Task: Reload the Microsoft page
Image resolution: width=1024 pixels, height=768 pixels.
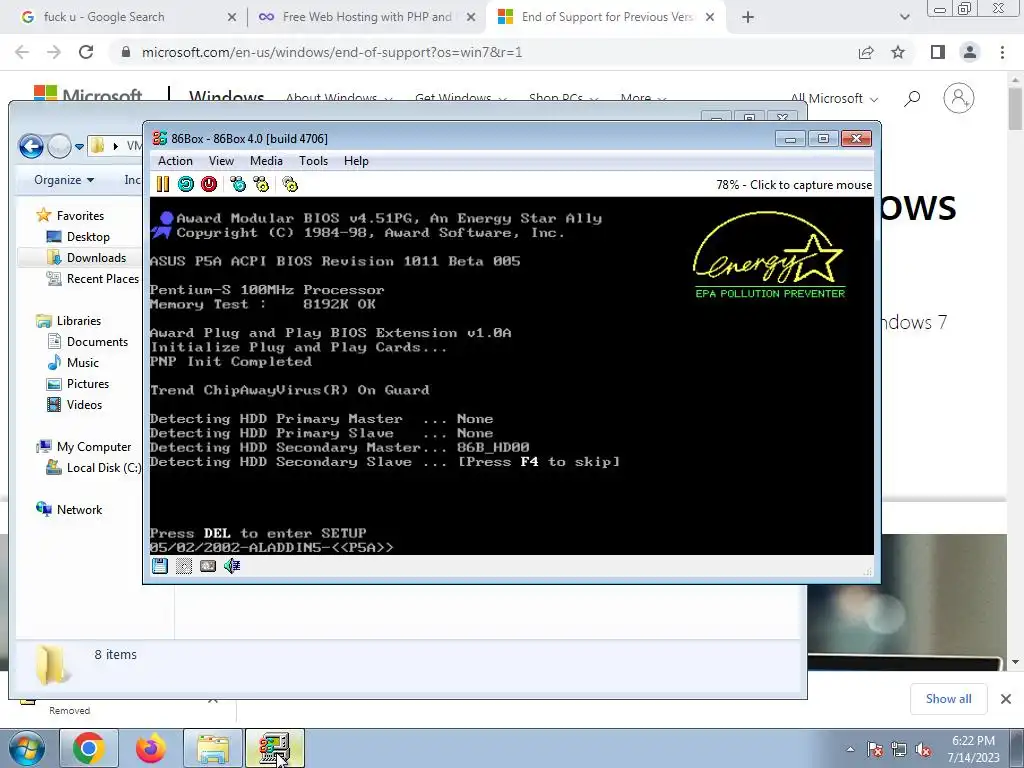Action: point(86,52)
